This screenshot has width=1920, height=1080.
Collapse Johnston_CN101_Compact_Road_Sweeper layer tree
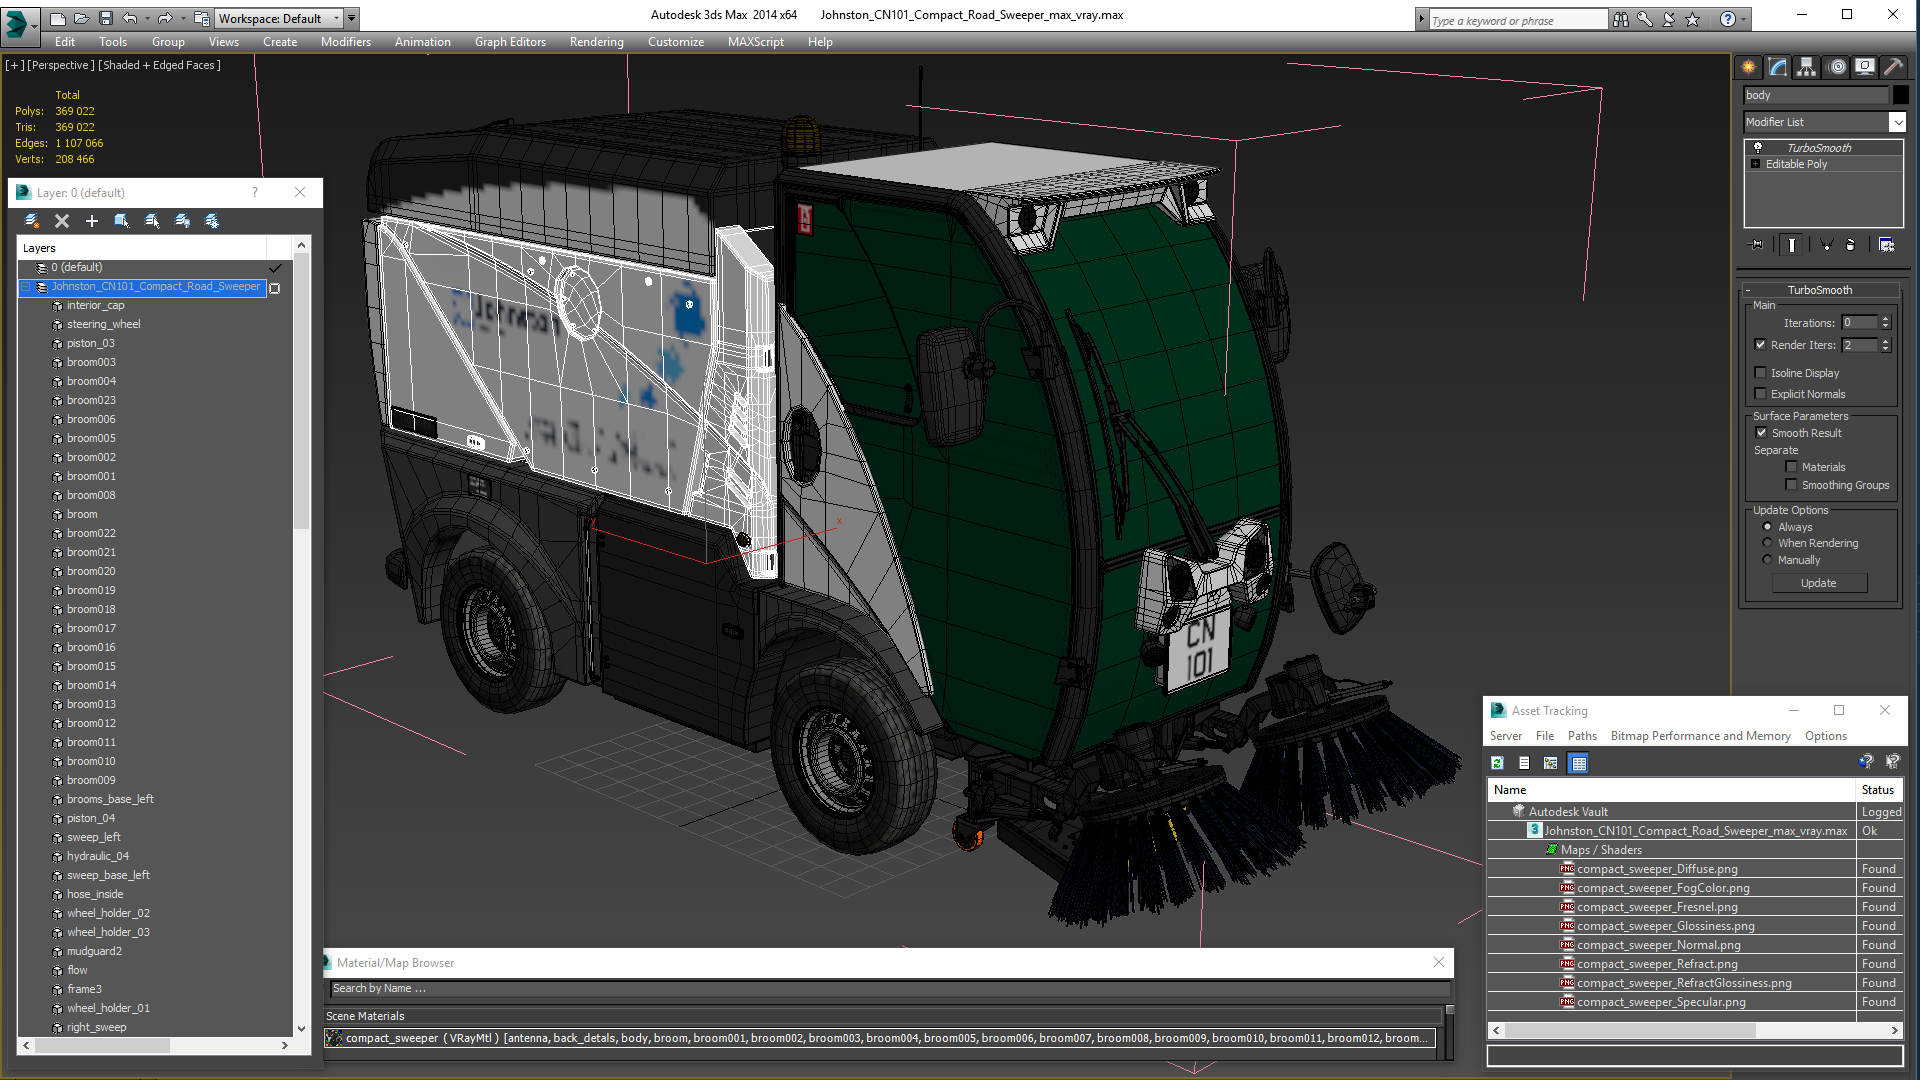pyautogui.click(x=26, y=287)
